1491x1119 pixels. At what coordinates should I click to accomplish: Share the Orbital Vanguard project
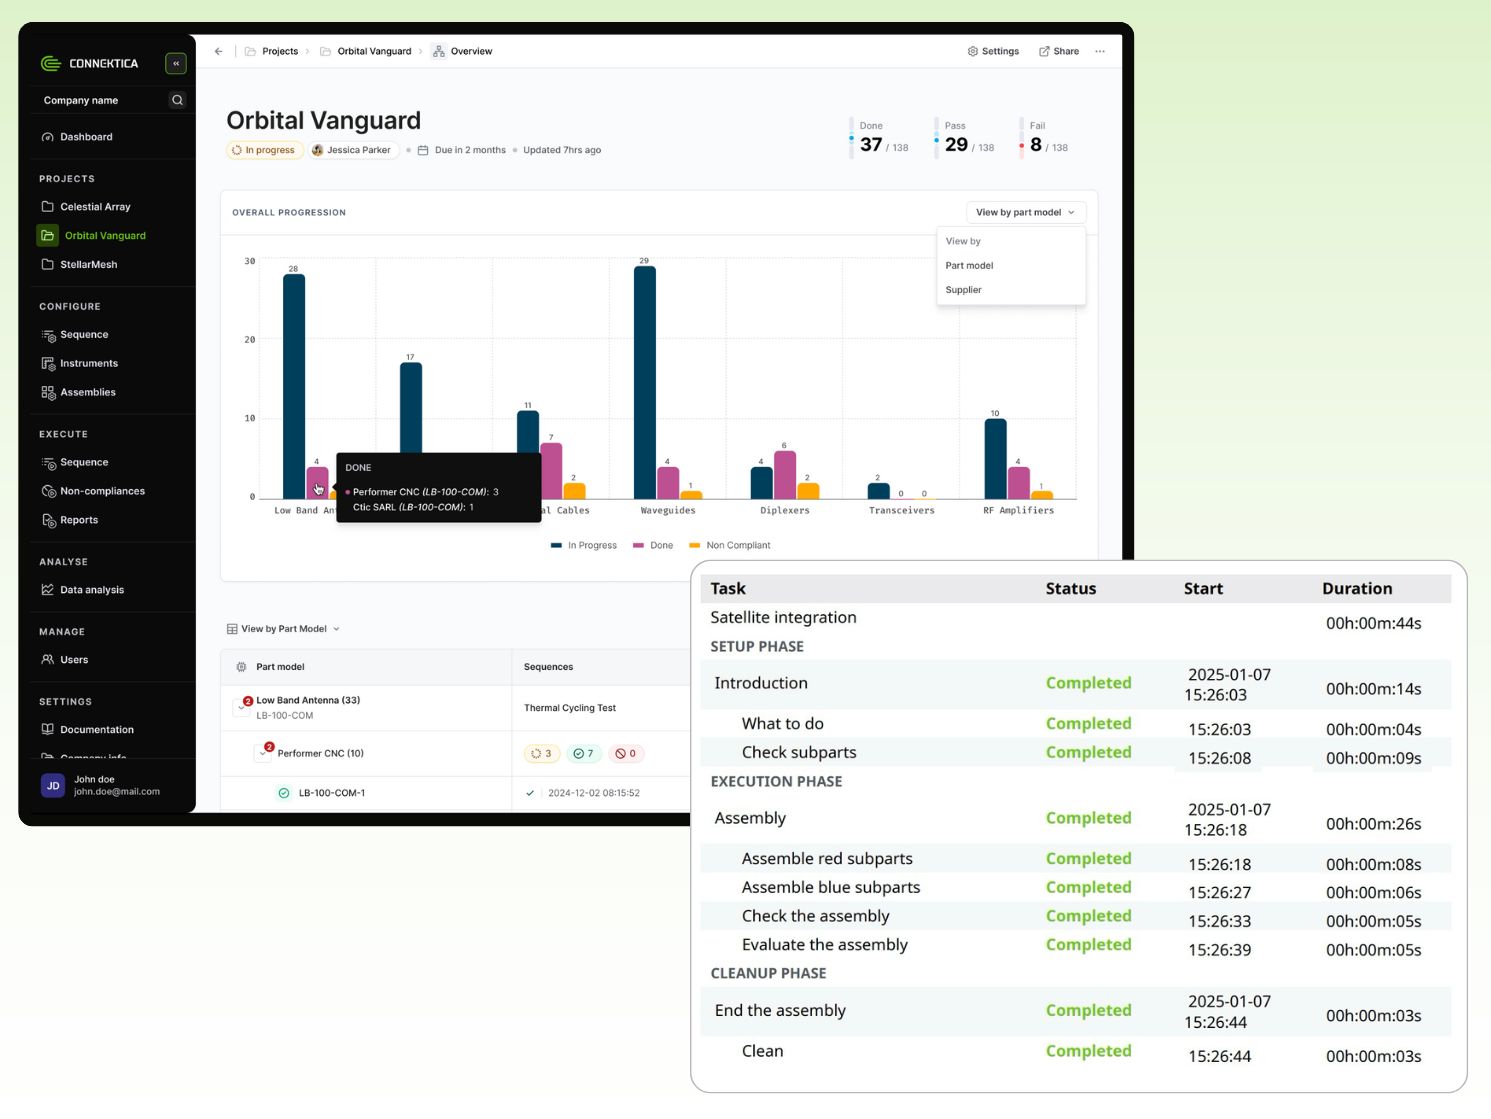(1058, 51)
